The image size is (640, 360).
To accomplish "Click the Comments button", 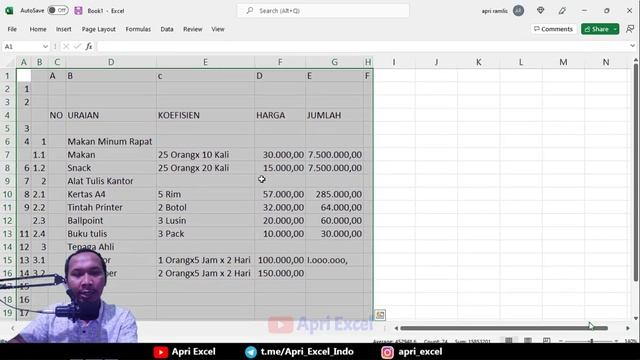I will click(x=553, y=29).
